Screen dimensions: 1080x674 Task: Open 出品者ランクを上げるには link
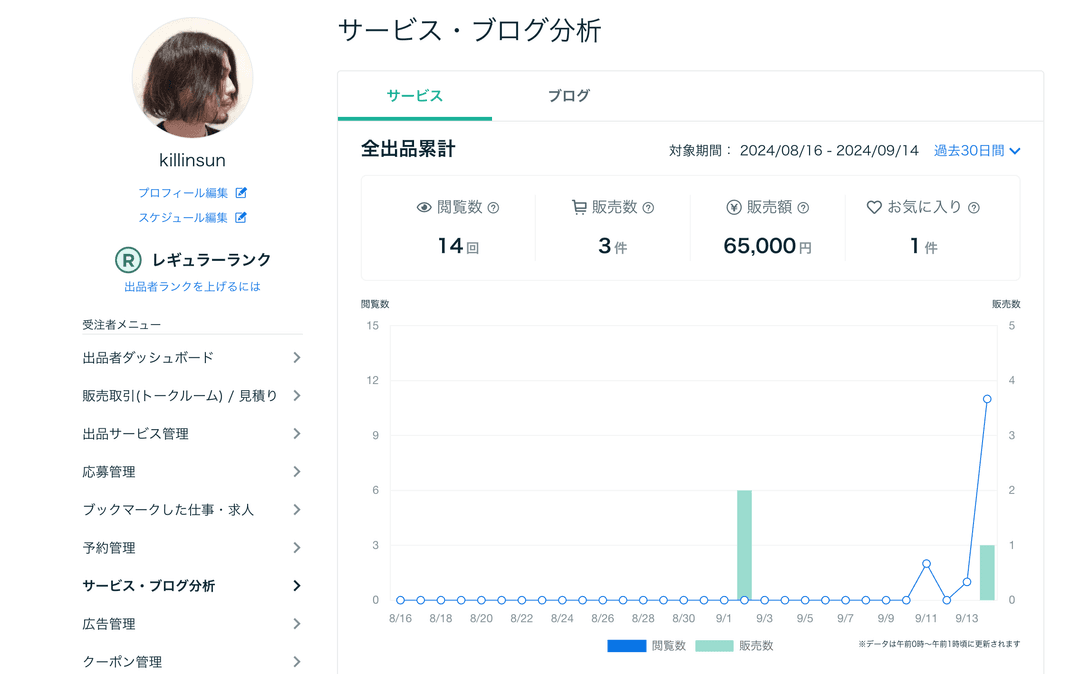coord(192,286)
